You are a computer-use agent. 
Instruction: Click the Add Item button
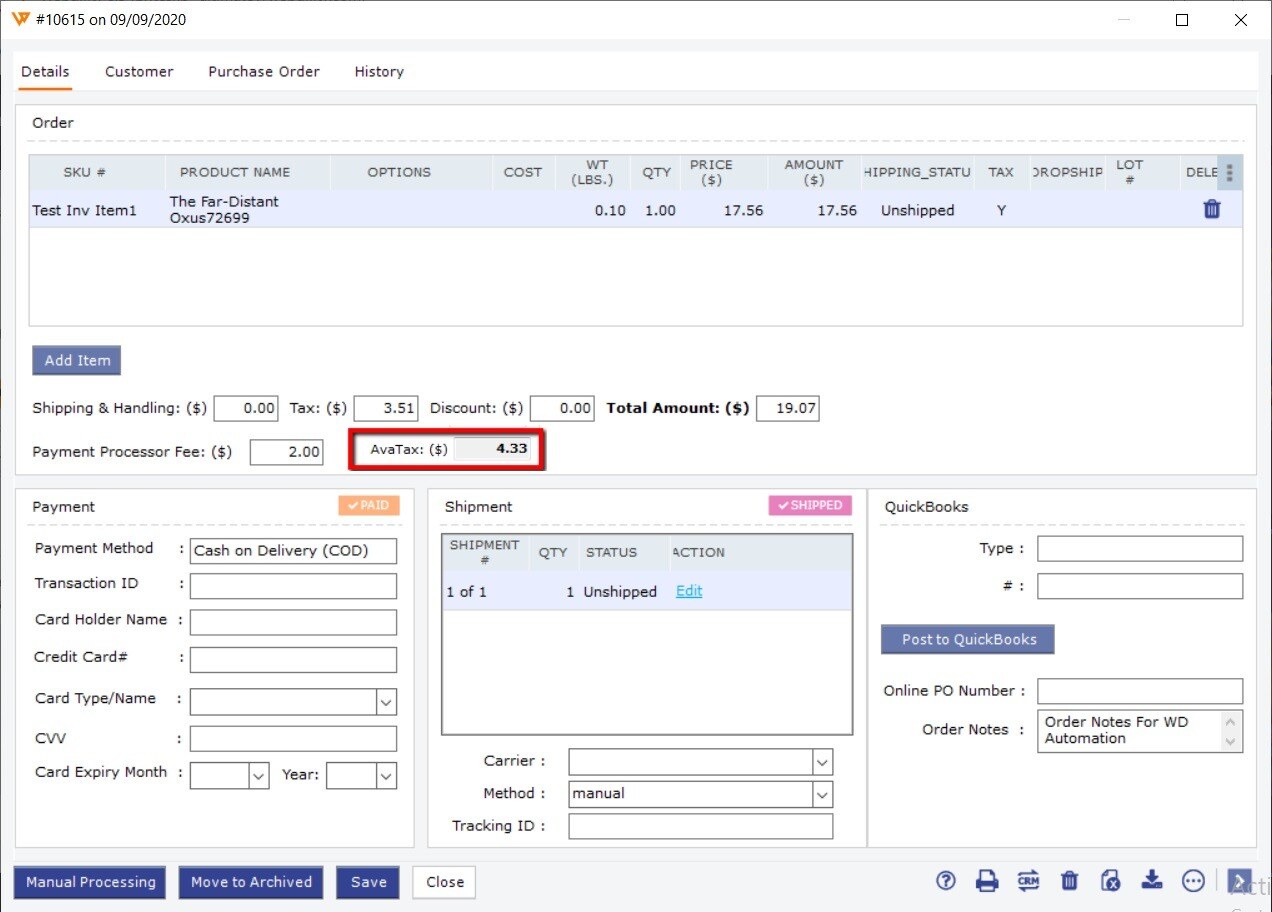click(76, 360)
